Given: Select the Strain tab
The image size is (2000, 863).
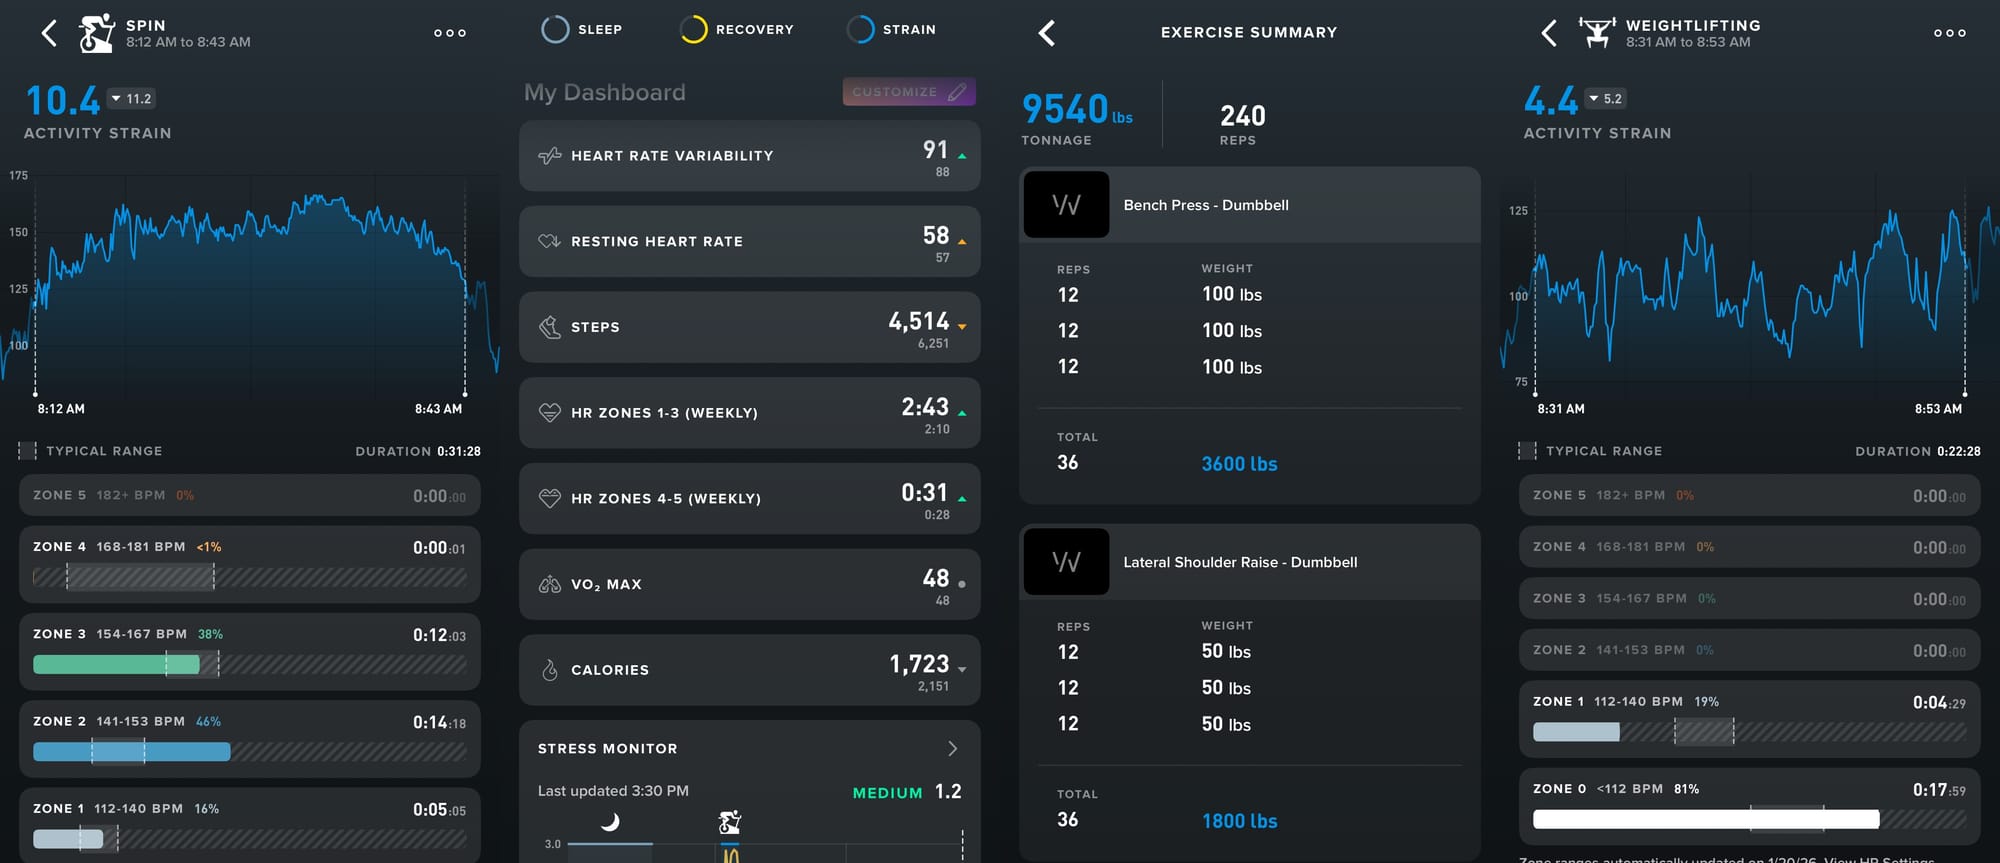Looking at the screenshot, I should click(x=891, y=29).
